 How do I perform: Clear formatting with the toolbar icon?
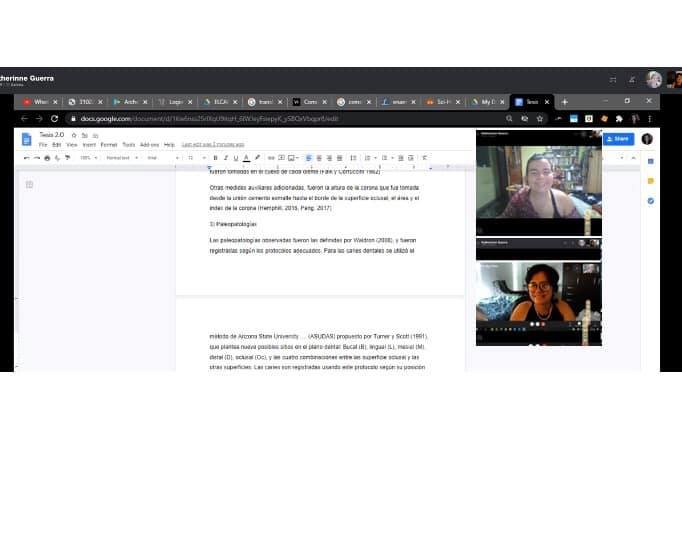(x=424, y=158)
